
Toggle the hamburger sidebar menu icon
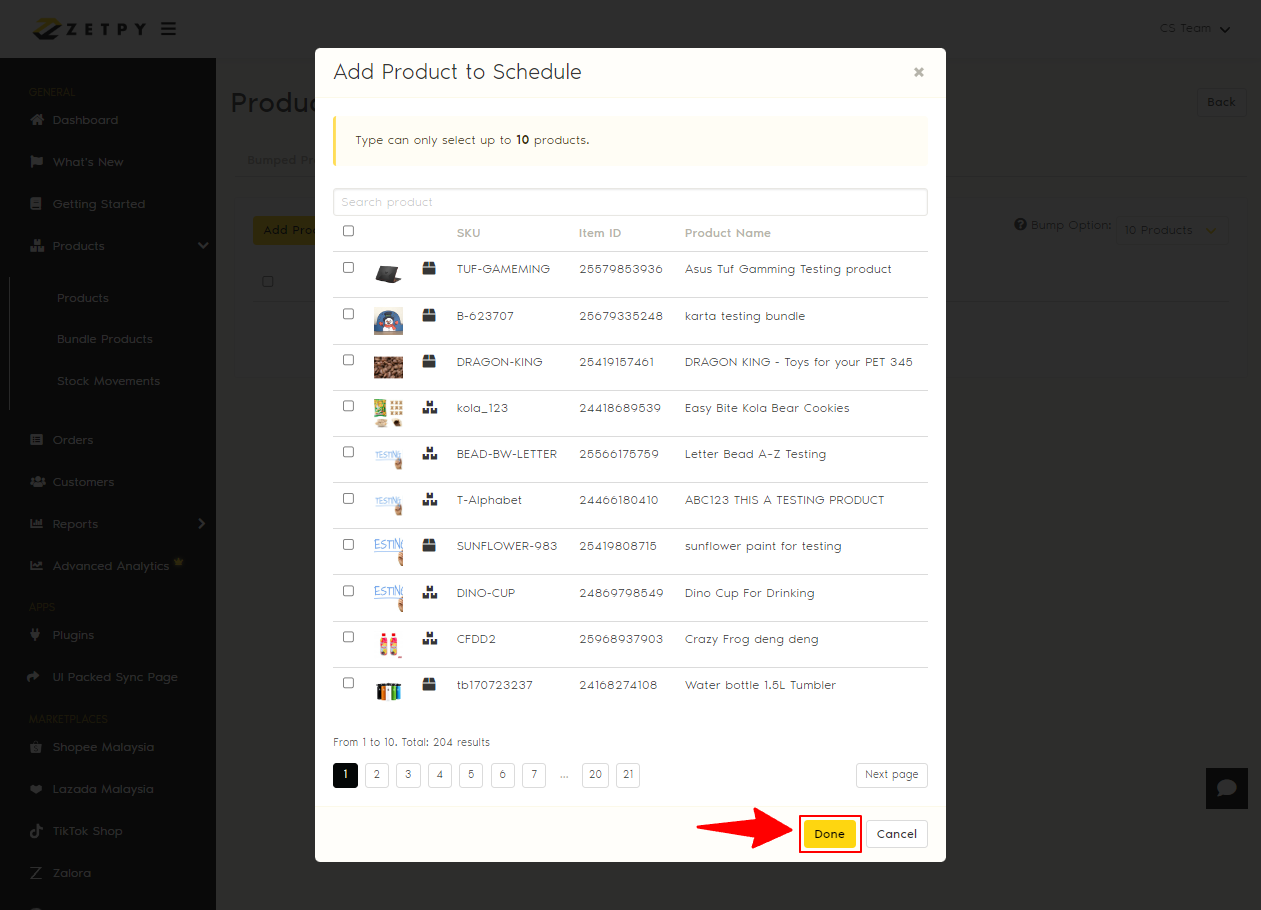(168, 29)
